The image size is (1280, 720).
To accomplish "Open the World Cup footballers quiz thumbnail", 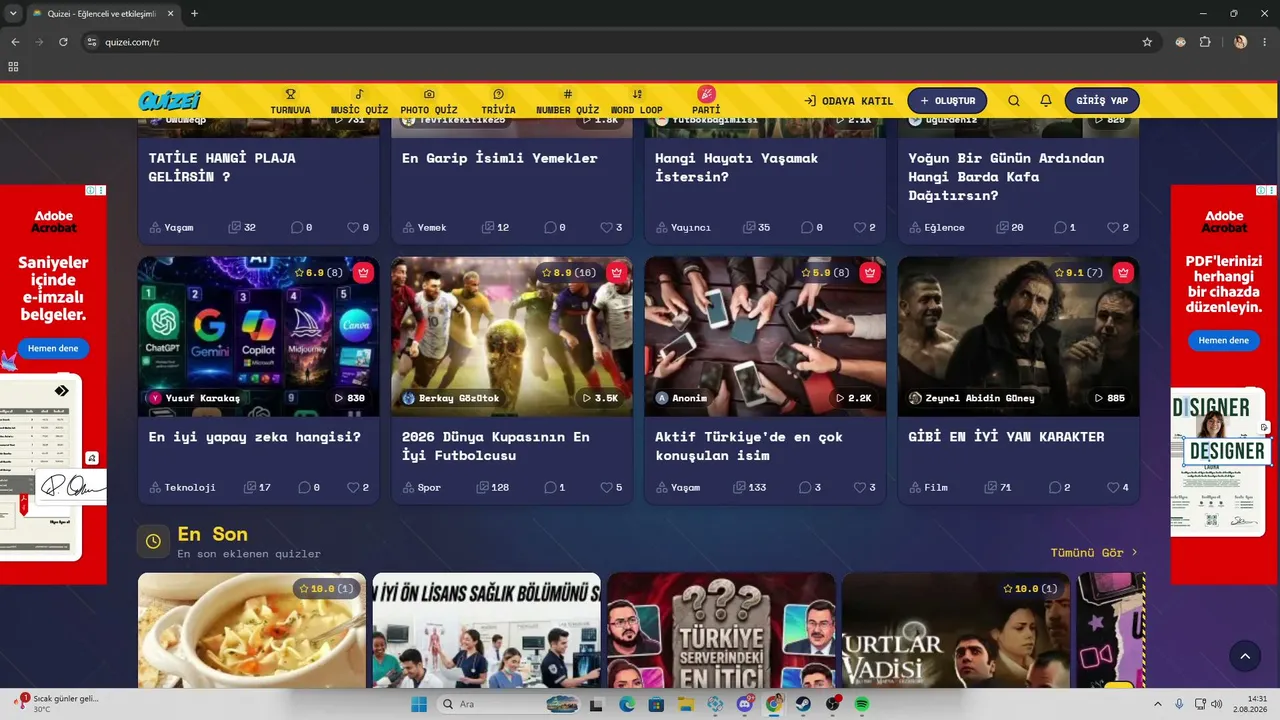I will coord(512,336).
